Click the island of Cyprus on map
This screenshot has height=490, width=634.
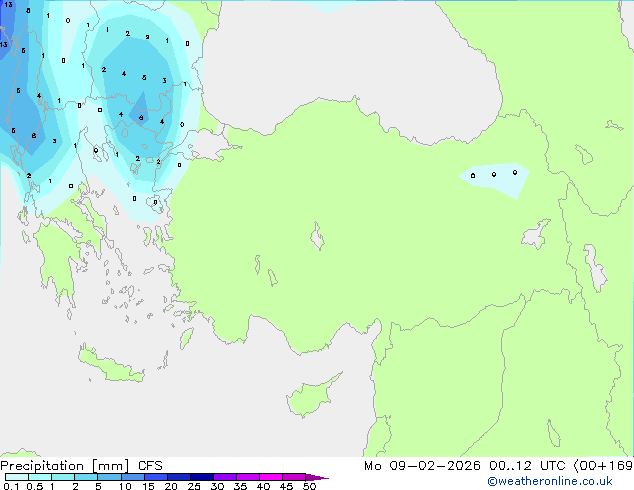pos(311,397)
